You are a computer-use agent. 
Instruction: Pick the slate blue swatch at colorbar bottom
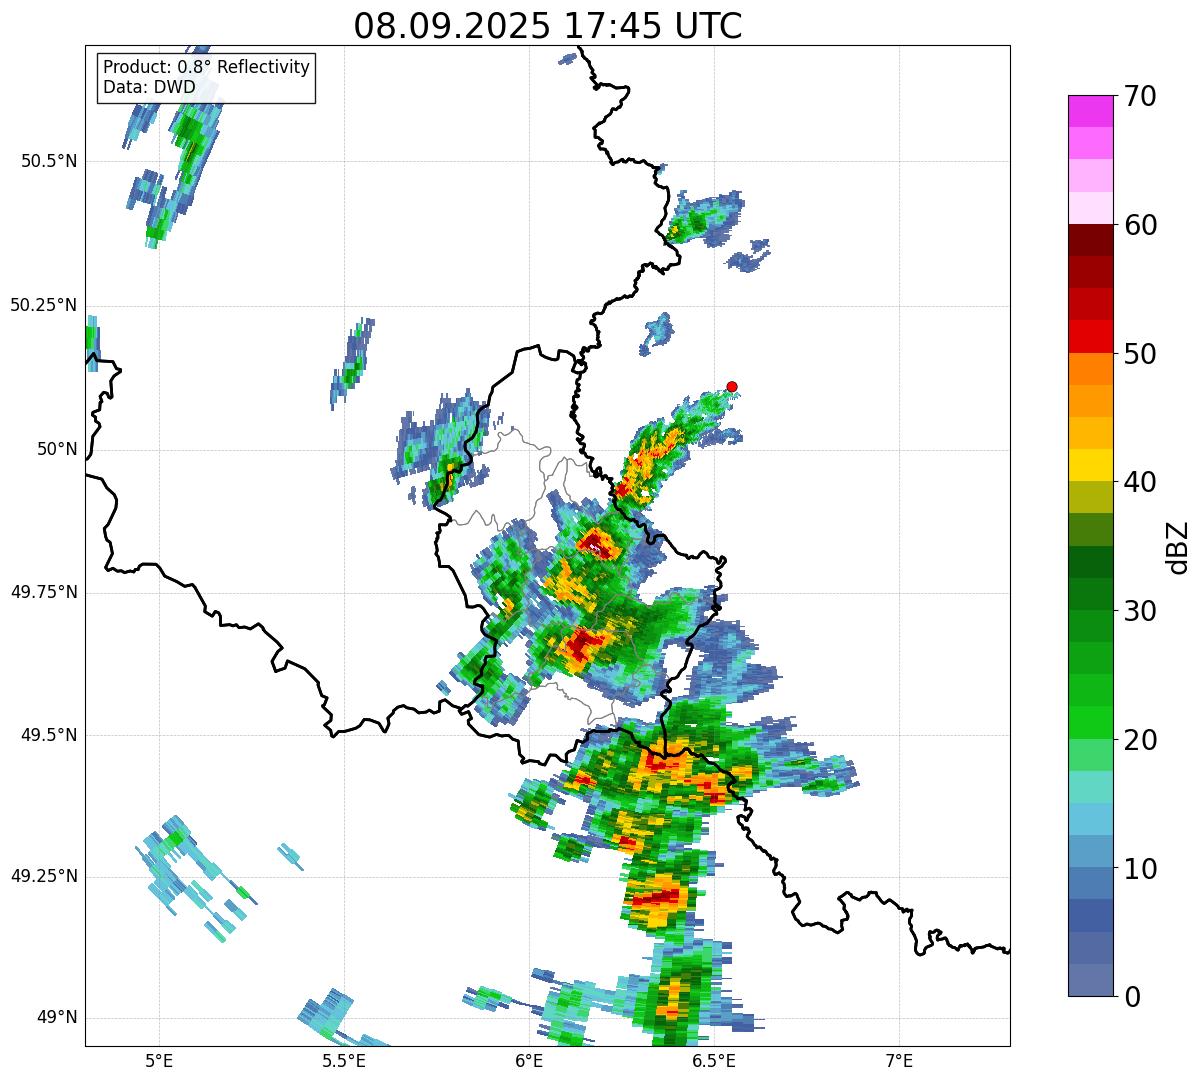tap(1090, 980)
